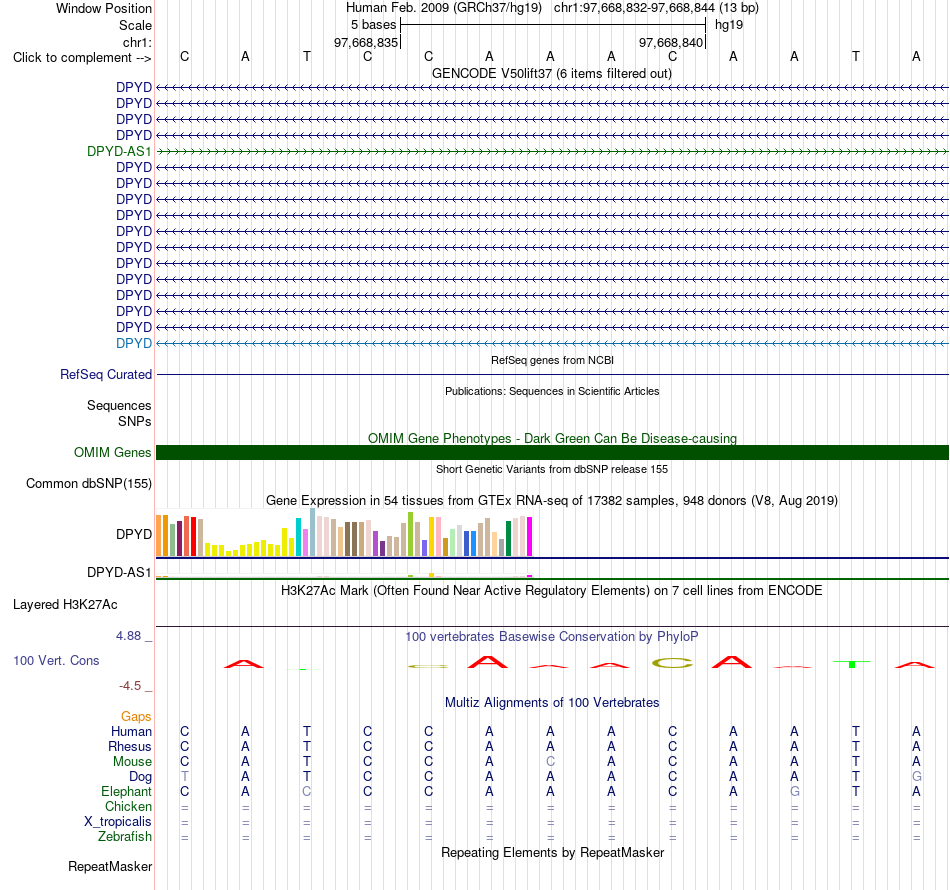Open '100 vertebrates Basewise Conservation by PhyloP' title

(552, 637)
